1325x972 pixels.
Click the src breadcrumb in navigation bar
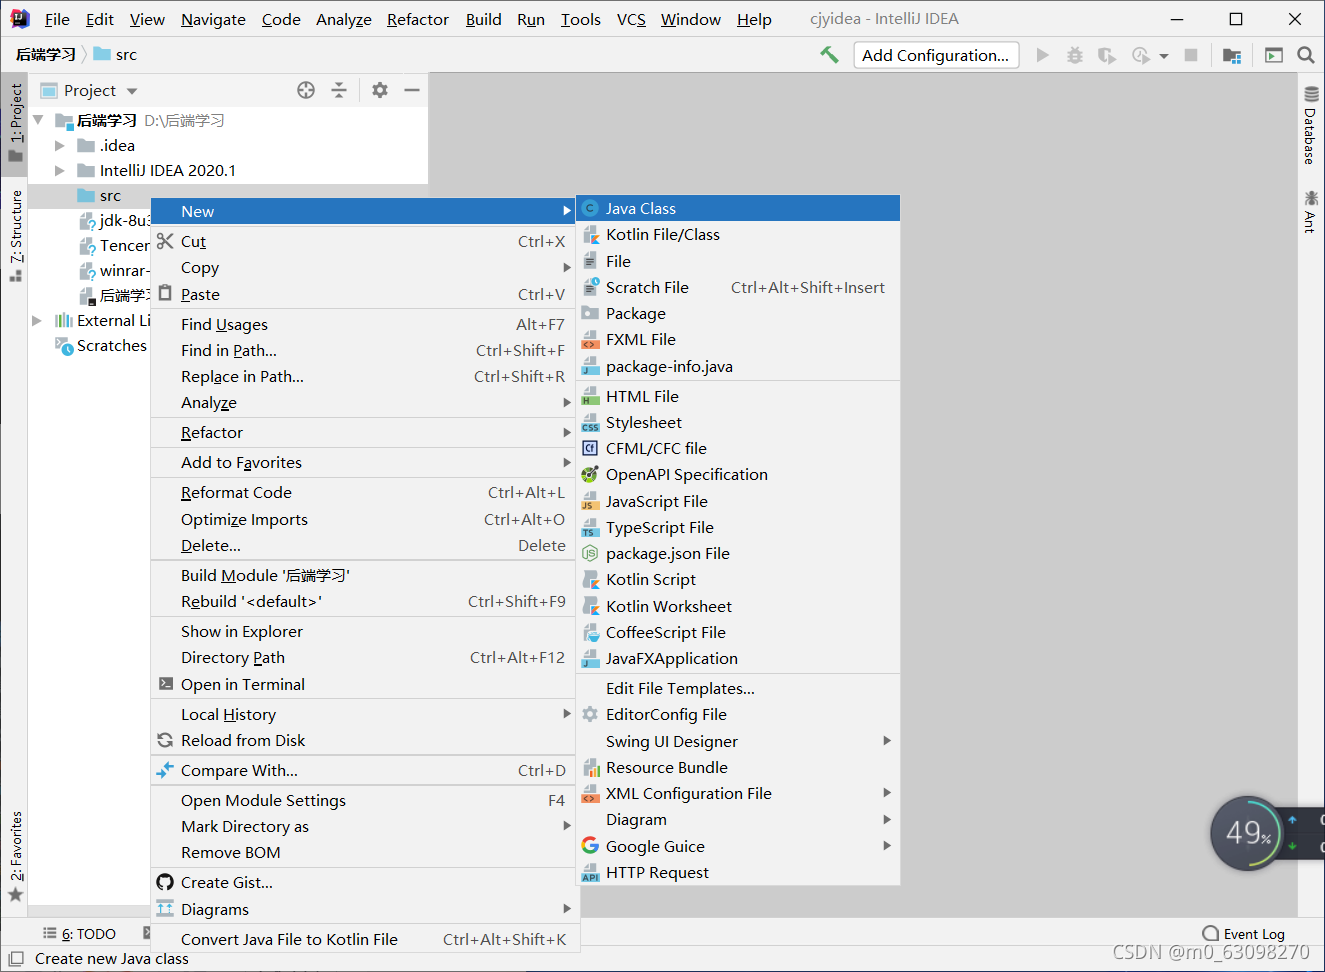click(x=116, y=54)
